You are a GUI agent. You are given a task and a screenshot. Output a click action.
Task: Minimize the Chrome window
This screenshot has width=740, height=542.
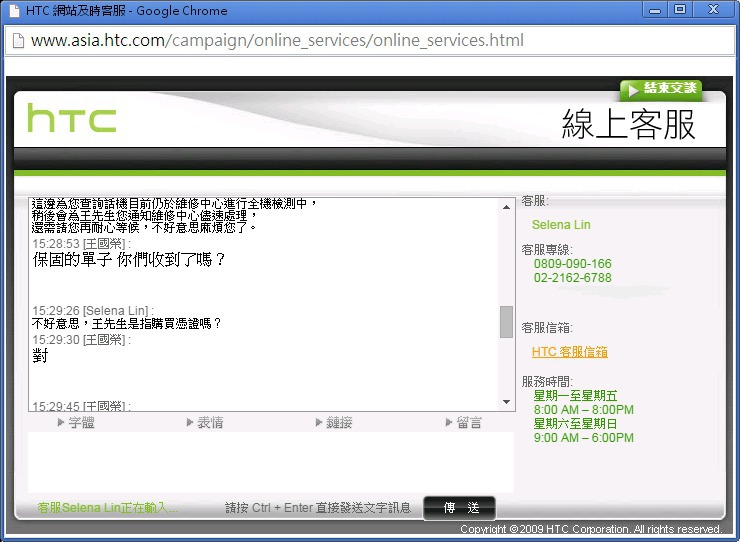coord(655,9)
